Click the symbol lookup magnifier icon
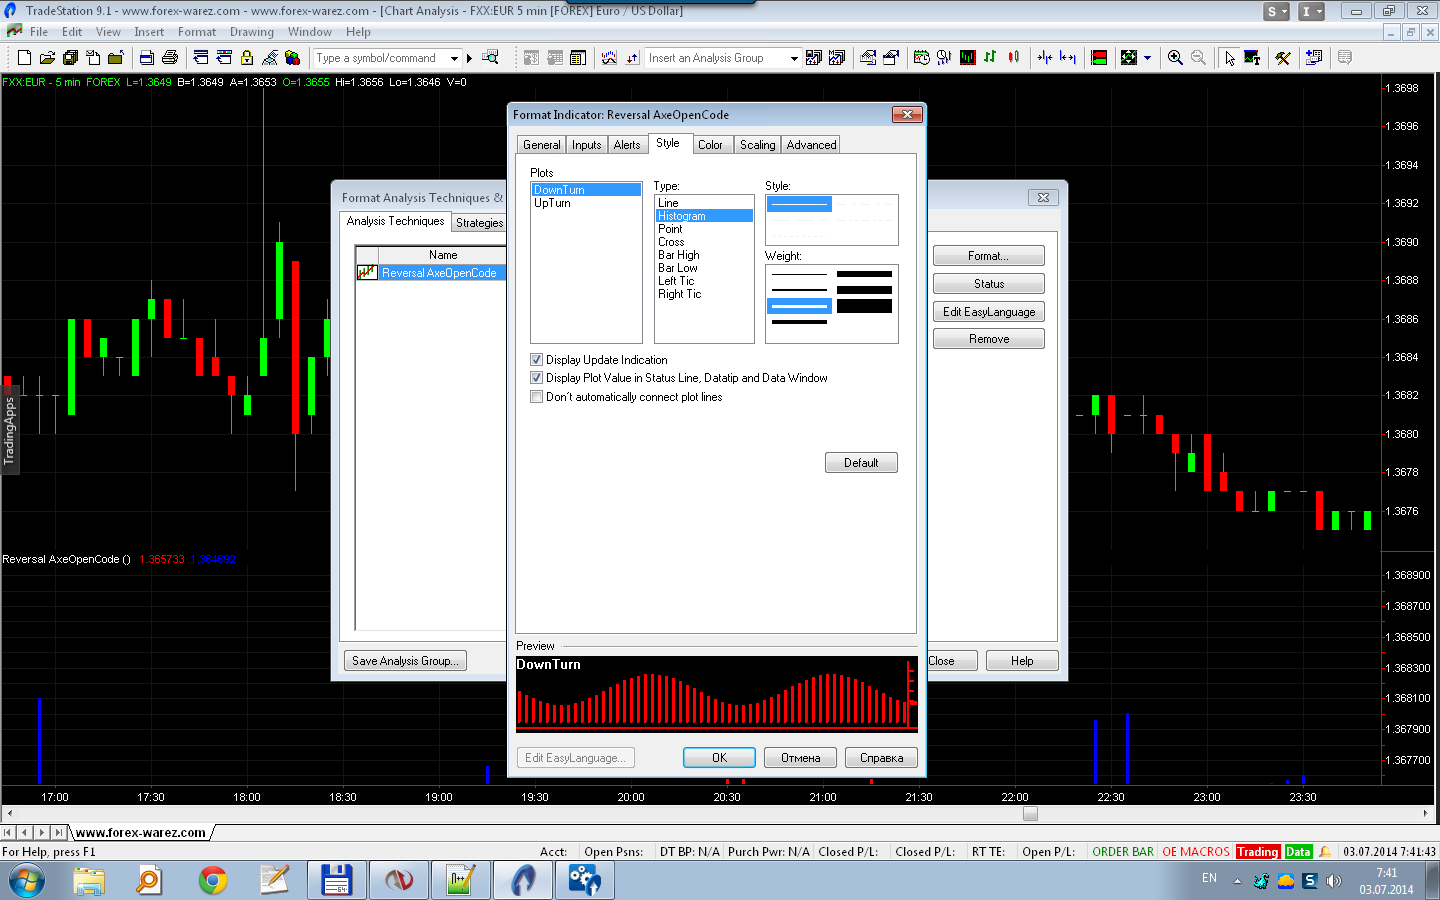The height and width of the screenshot is (900, 1440). click(x=490, y=58)
